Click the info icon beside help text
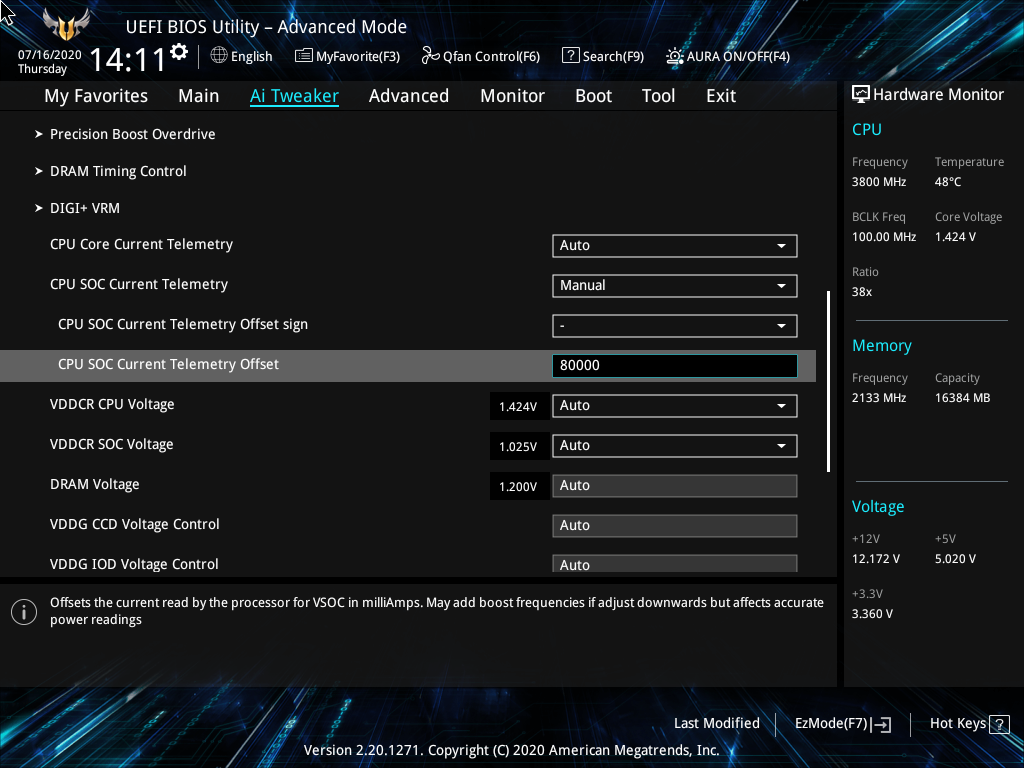Screen dimensions: 1024x768 24,612
